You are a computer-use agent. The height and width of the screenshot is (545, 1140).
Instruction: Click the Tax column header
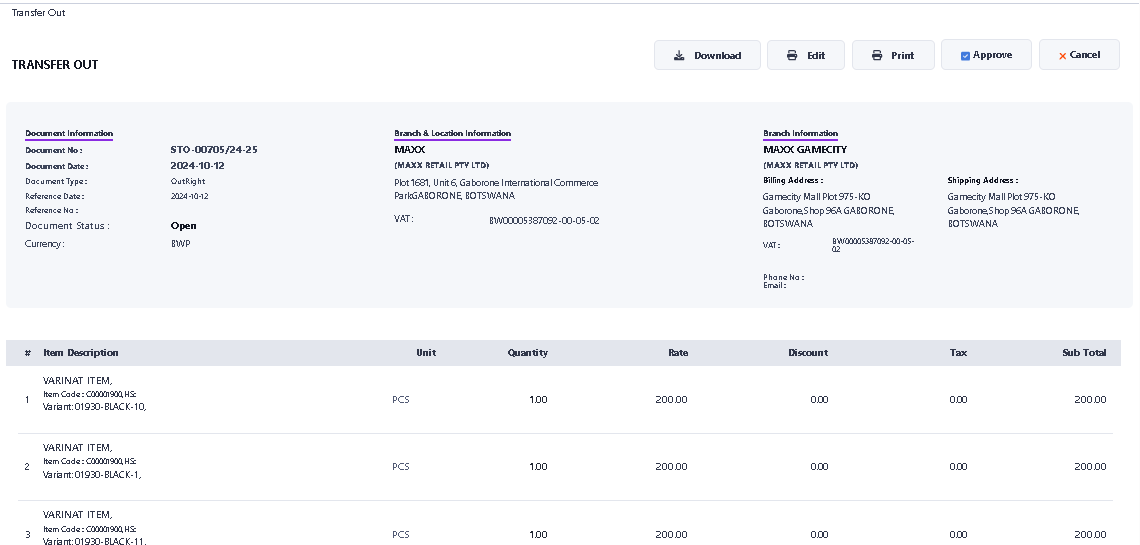[958, 353]
